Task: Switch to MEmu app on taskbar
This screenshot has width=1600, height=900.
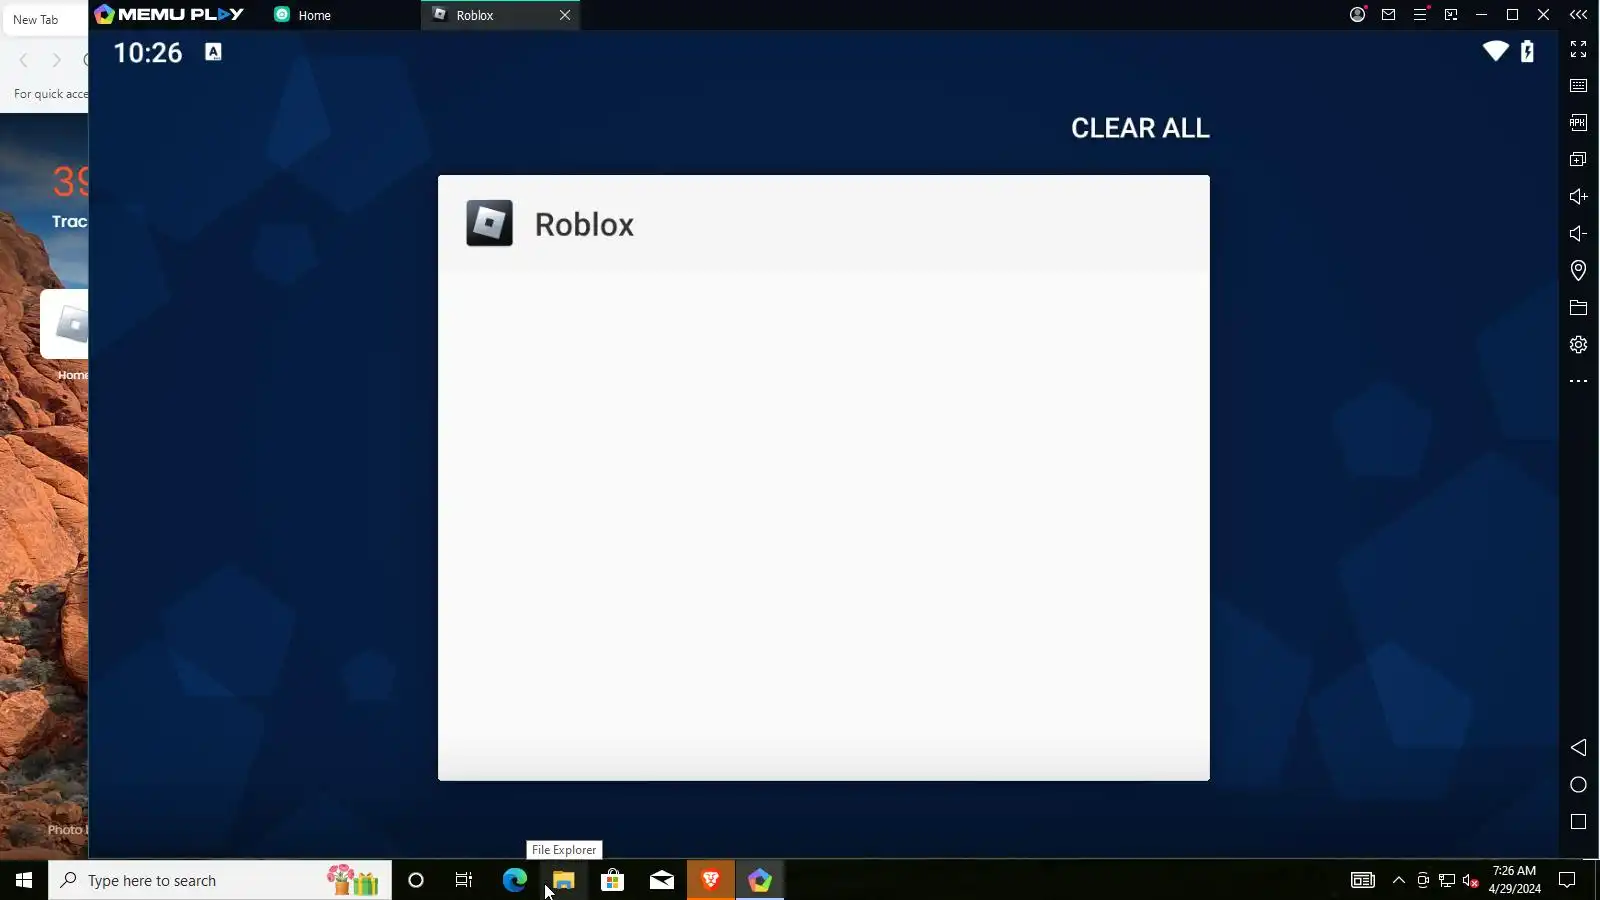Action: [x=760, y=880]
